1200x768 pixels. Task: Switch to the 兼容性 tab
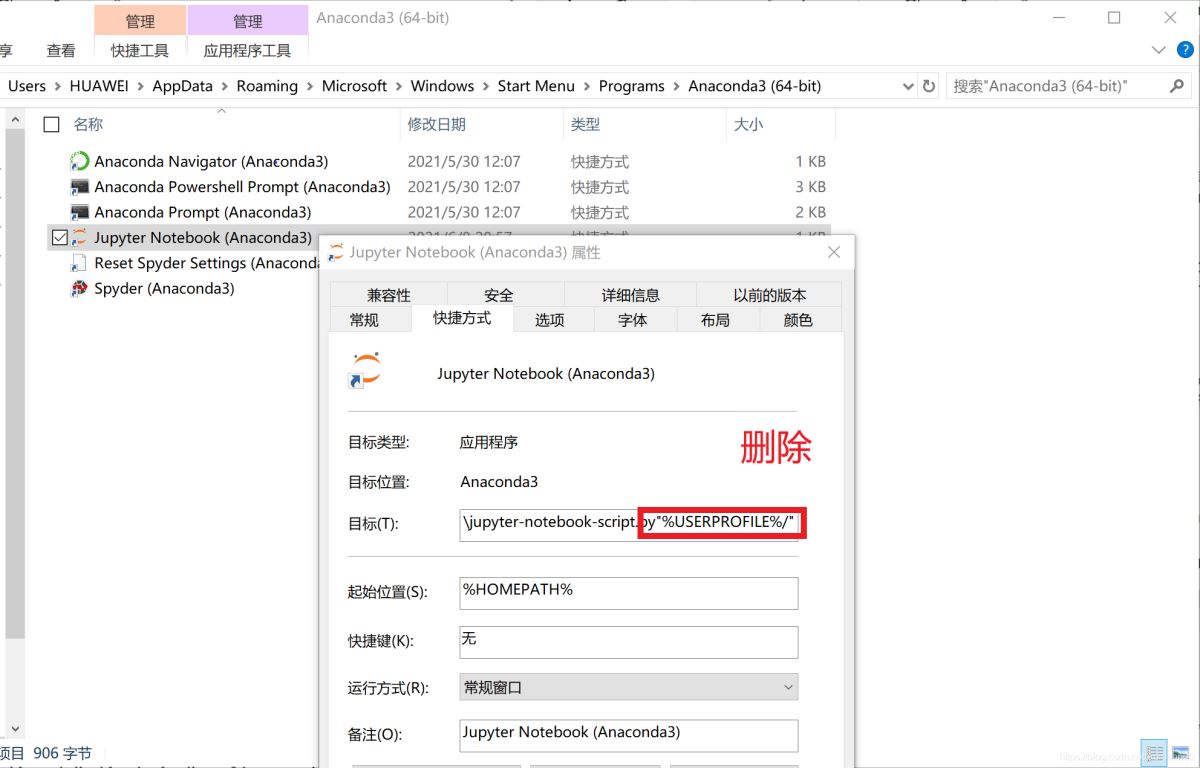[388, 295]
